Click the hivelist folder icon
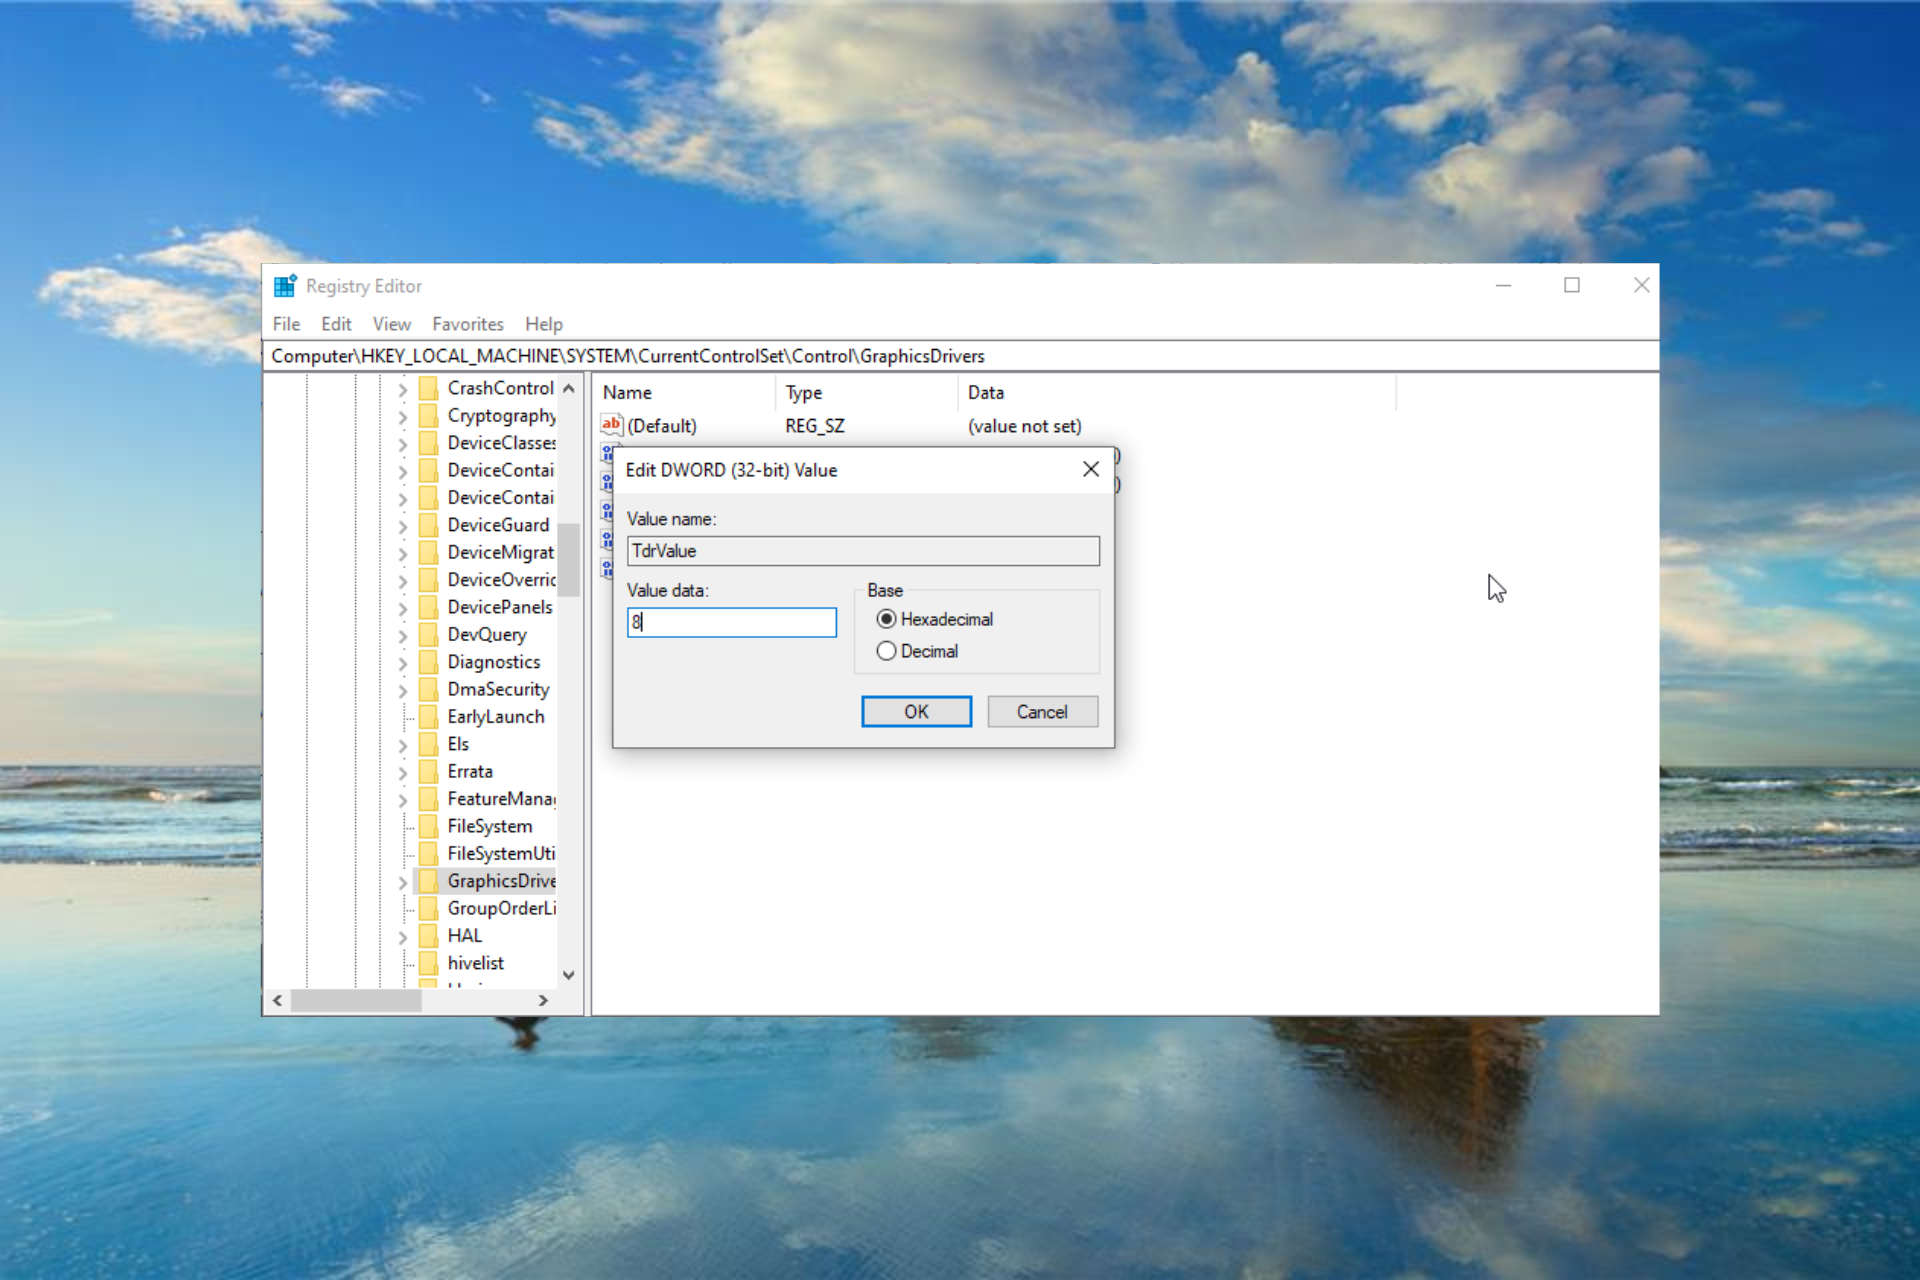Screen dimensions: 1920x1280 [428, 963]
